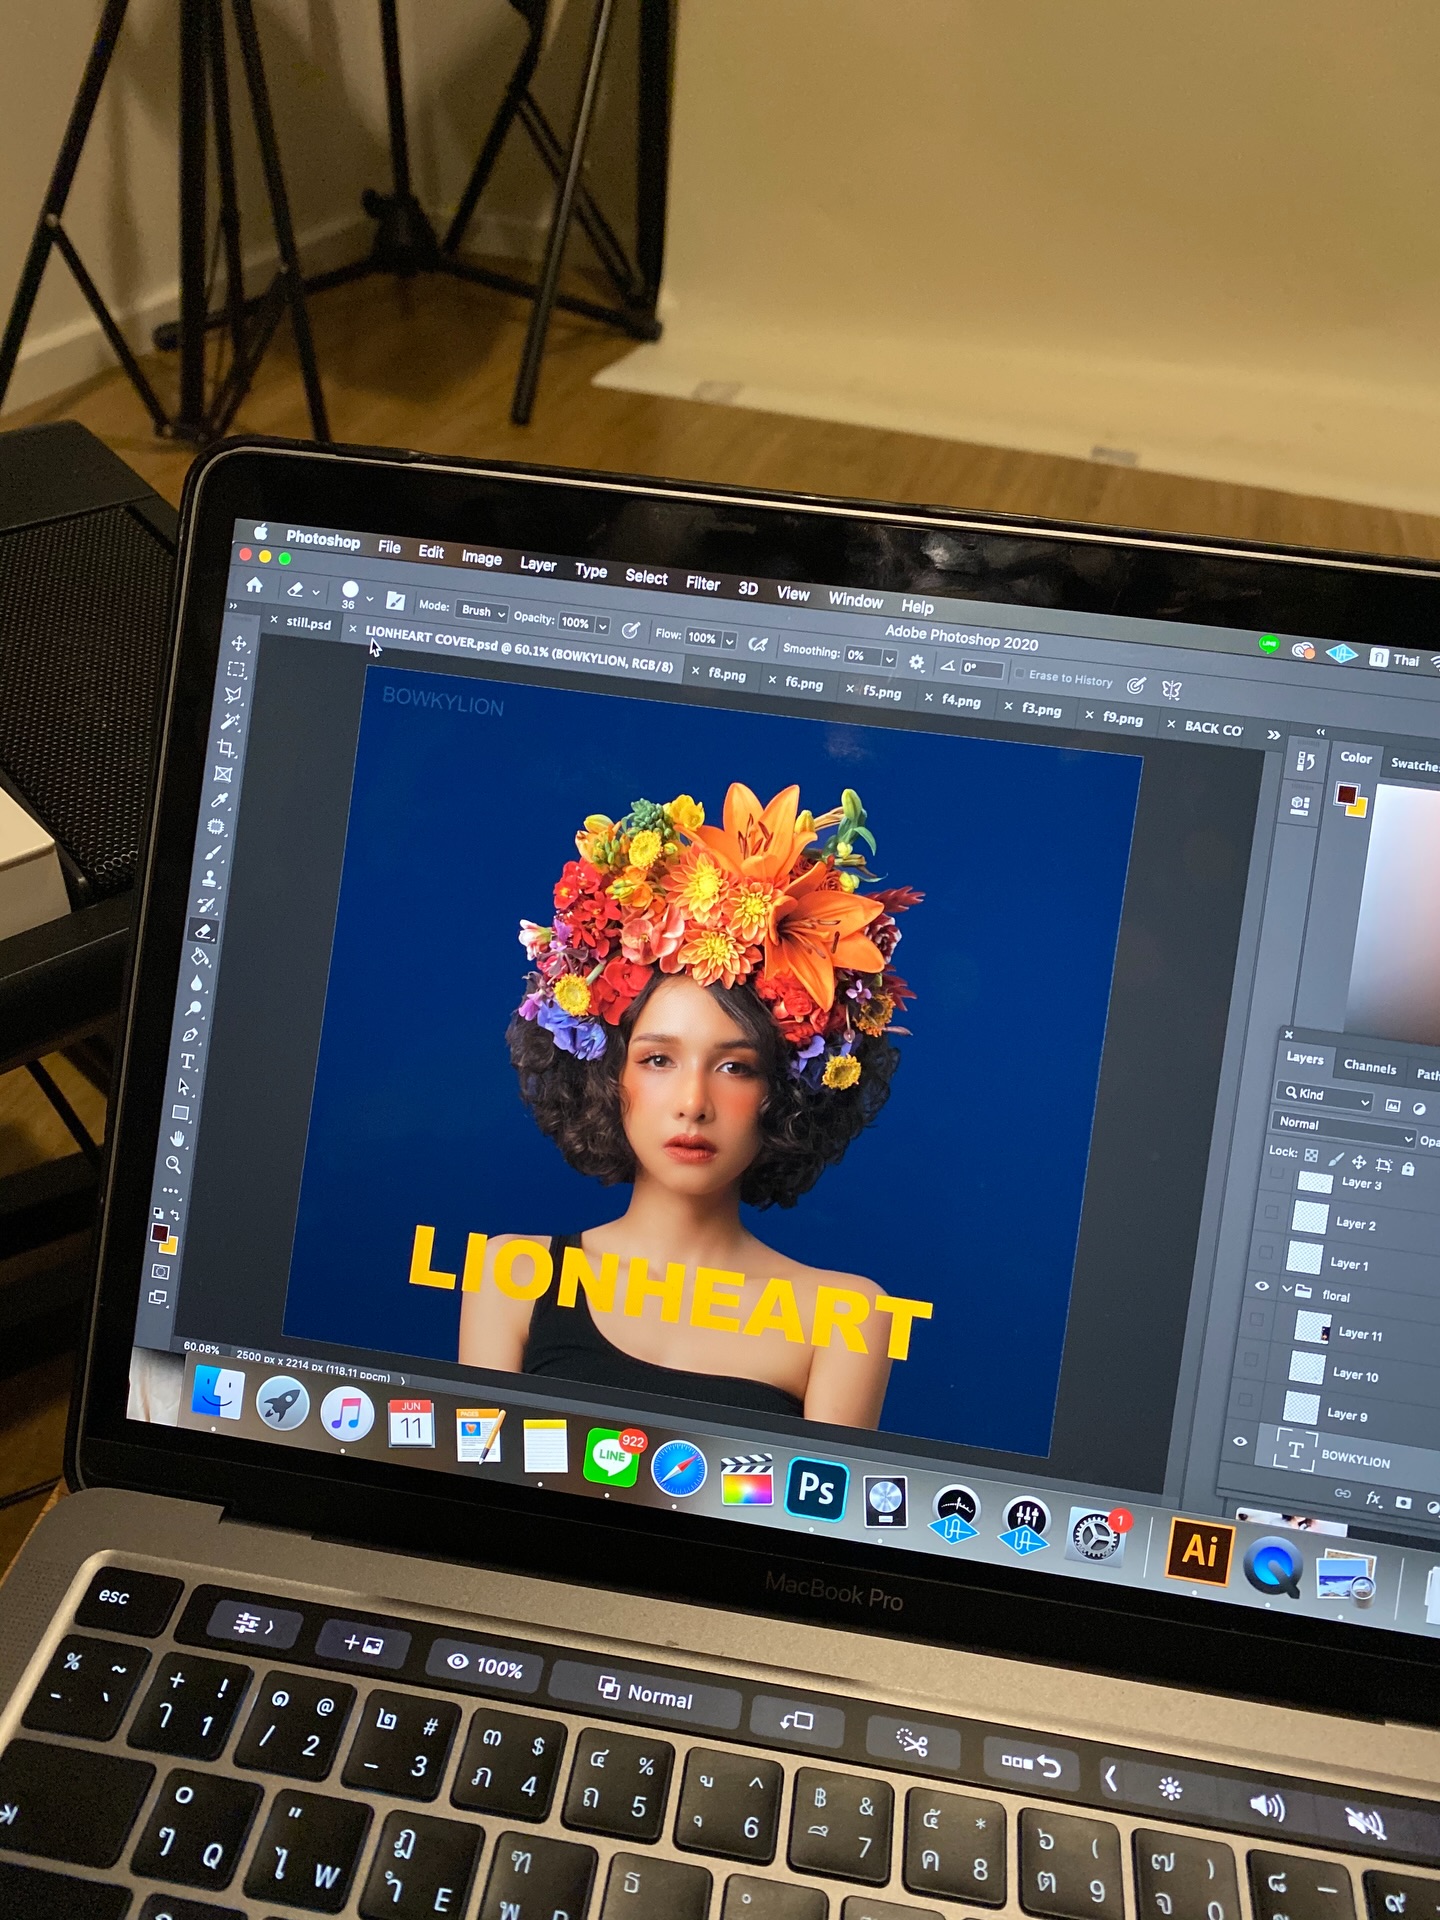Screen dimensions: 1440x1920
Task: Pick the Eyedropper tool
Action: tap(220, 800)
